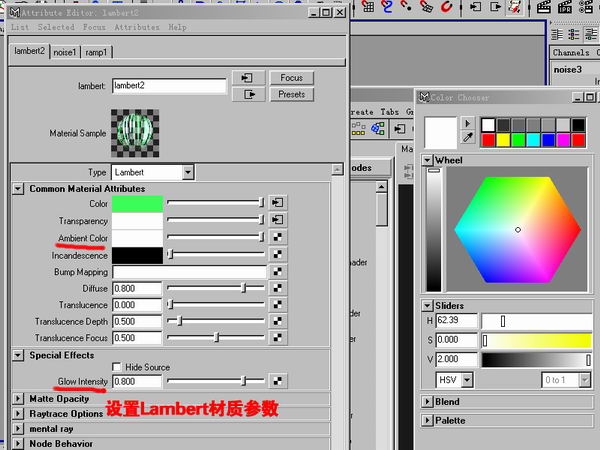
Task: Click the green Color swatch
Action: (137, 204)
